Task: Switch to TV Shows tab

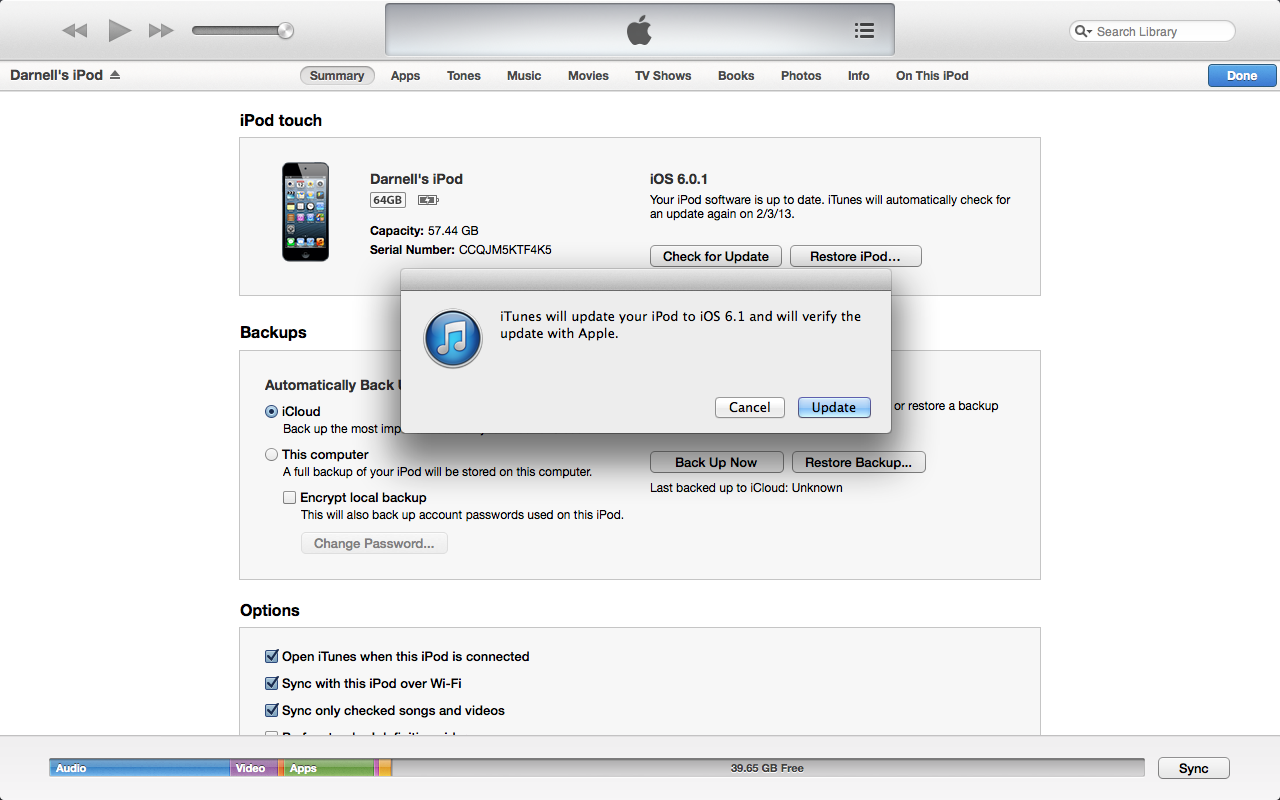Action: pyautogui.click(x=663, y=75)
